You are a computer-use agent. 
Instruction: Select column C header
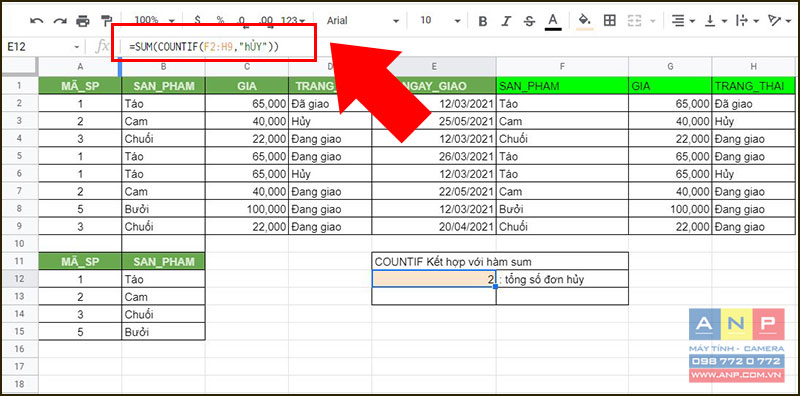tap(247, 67)
